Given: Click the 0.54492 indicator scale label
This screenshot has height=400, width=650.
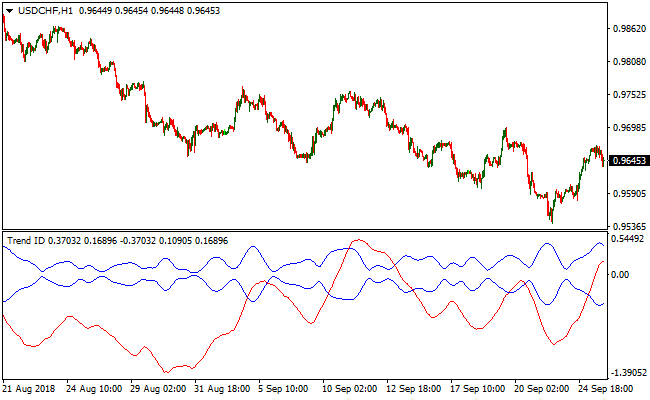Looking at the screenshot, I should tap(628, 239).
